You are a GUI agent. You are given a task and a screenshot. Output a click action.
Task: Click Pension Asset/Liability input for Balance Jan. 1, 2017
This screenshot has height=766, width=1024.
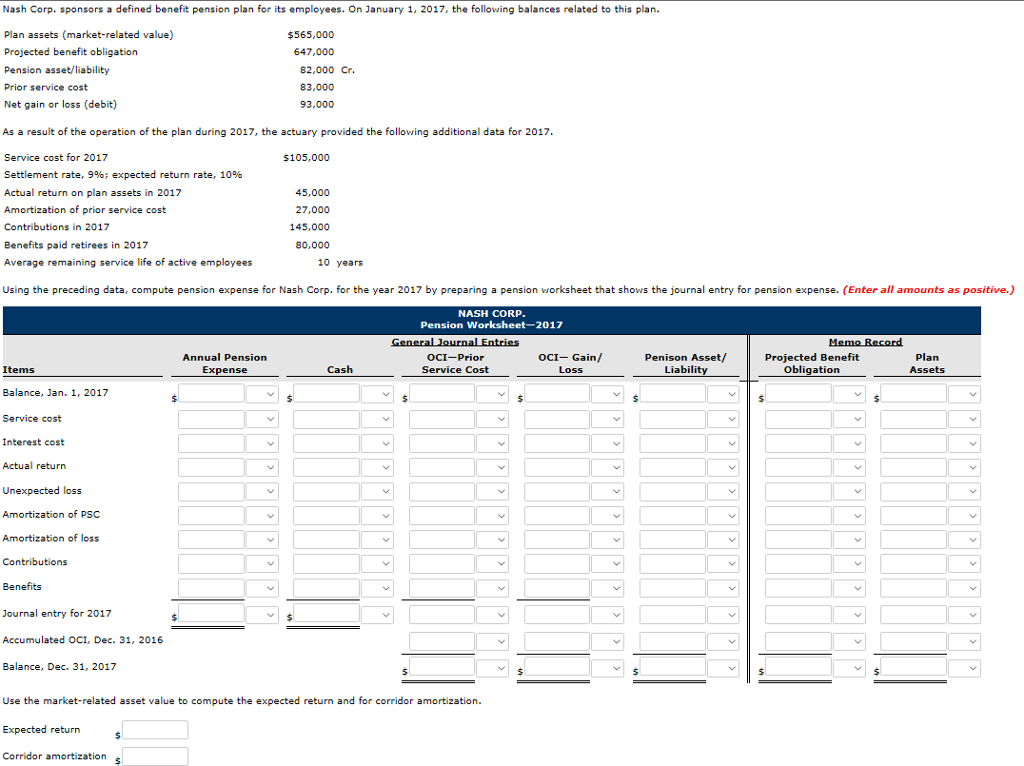[x=673, y=394]
